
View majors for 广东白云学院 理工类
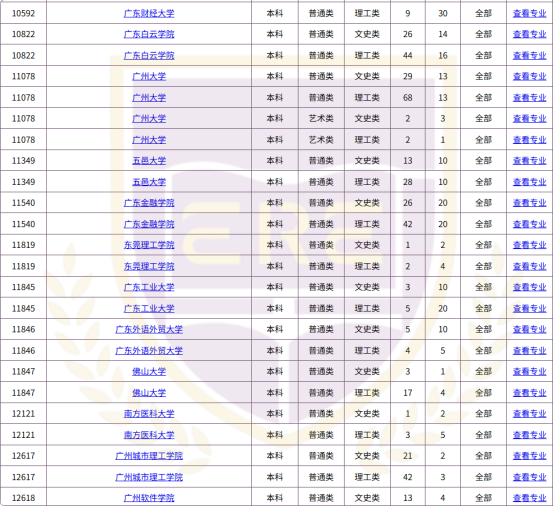point(529,55)
